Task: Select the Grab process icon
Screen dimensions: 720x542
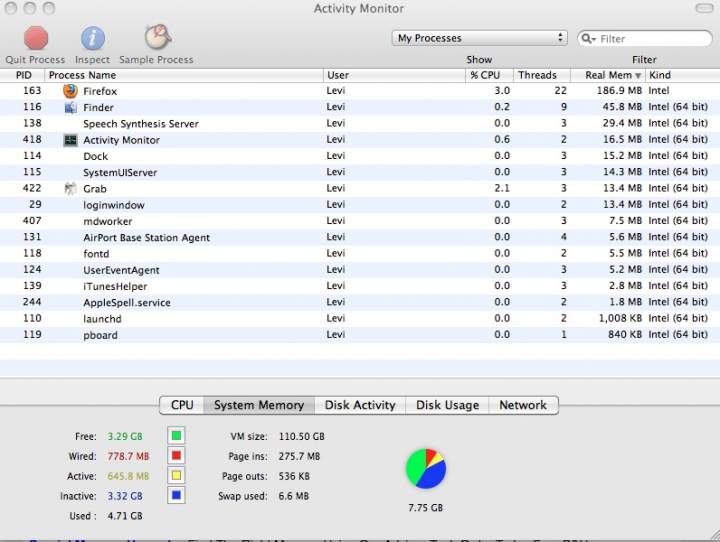Action: coord(70,188)
